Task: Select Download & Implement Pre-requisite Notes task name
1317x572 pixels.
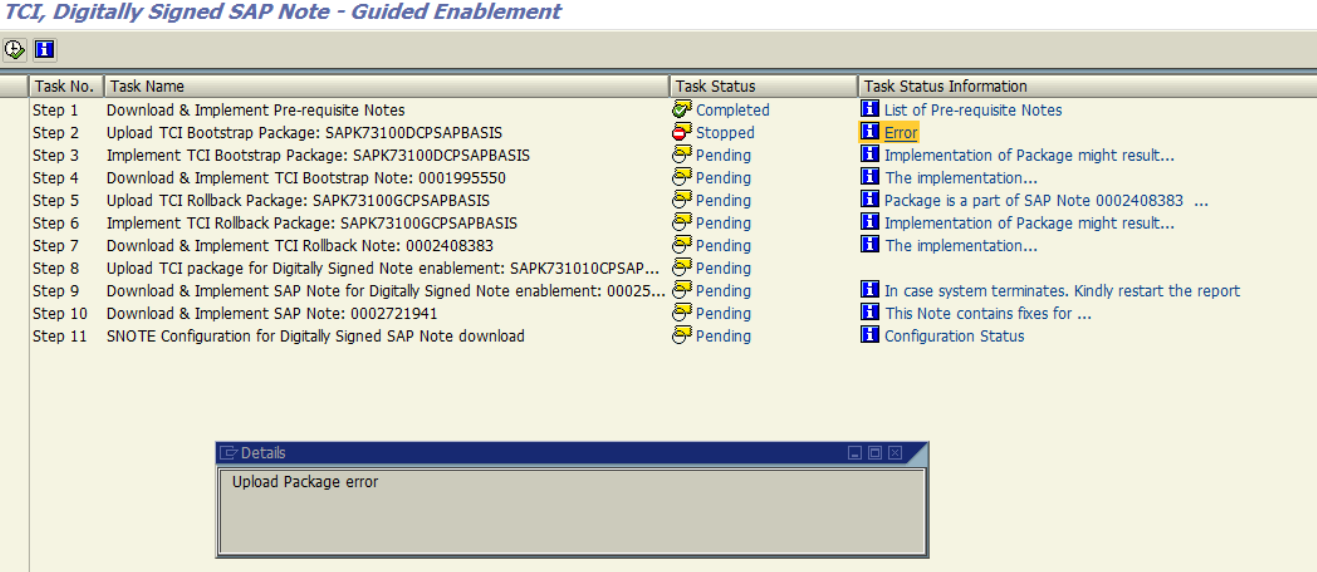Action: pyautogui.click(x=256, y=110)
